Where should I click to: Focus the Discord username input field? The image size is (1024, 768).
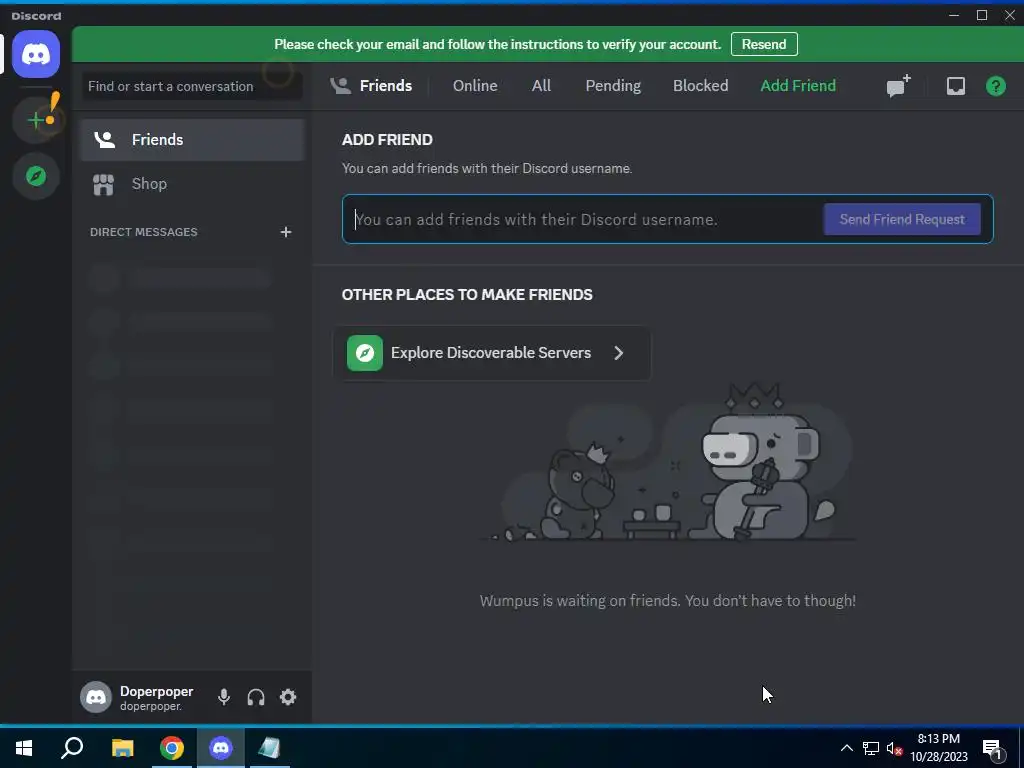[x=584, y=219]
